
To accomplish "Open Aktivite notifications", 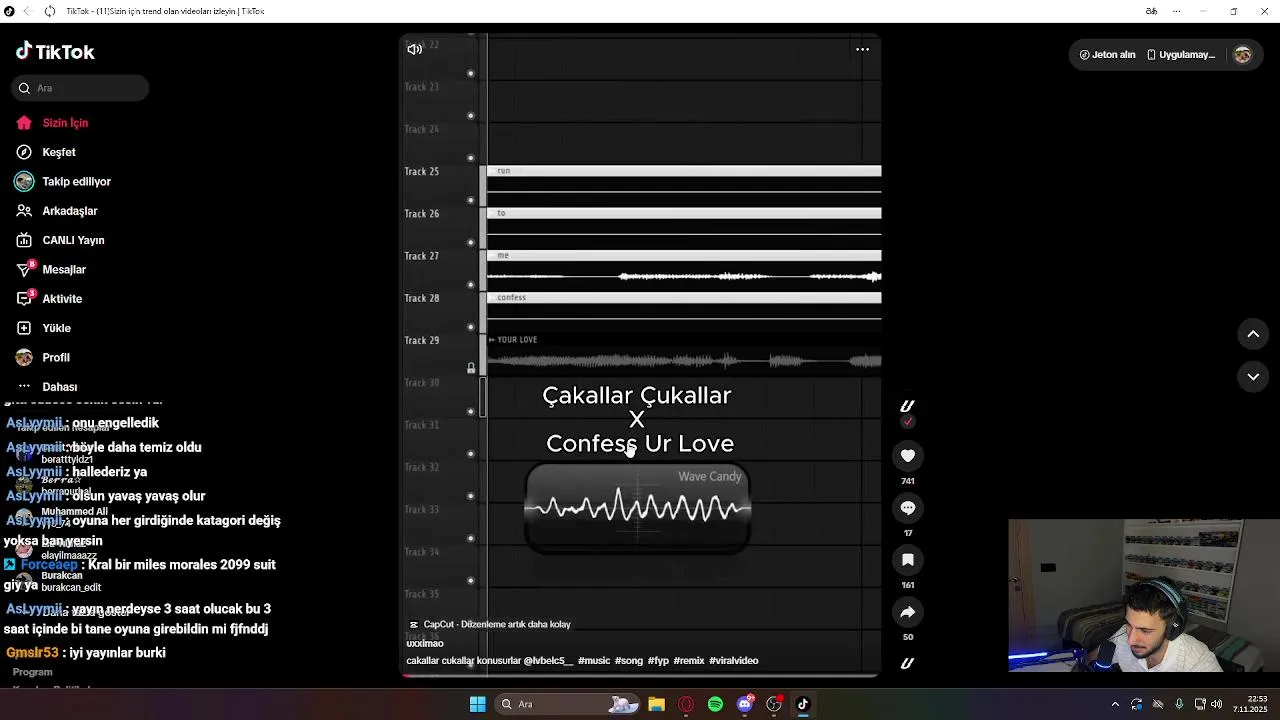I will point(62,299).
